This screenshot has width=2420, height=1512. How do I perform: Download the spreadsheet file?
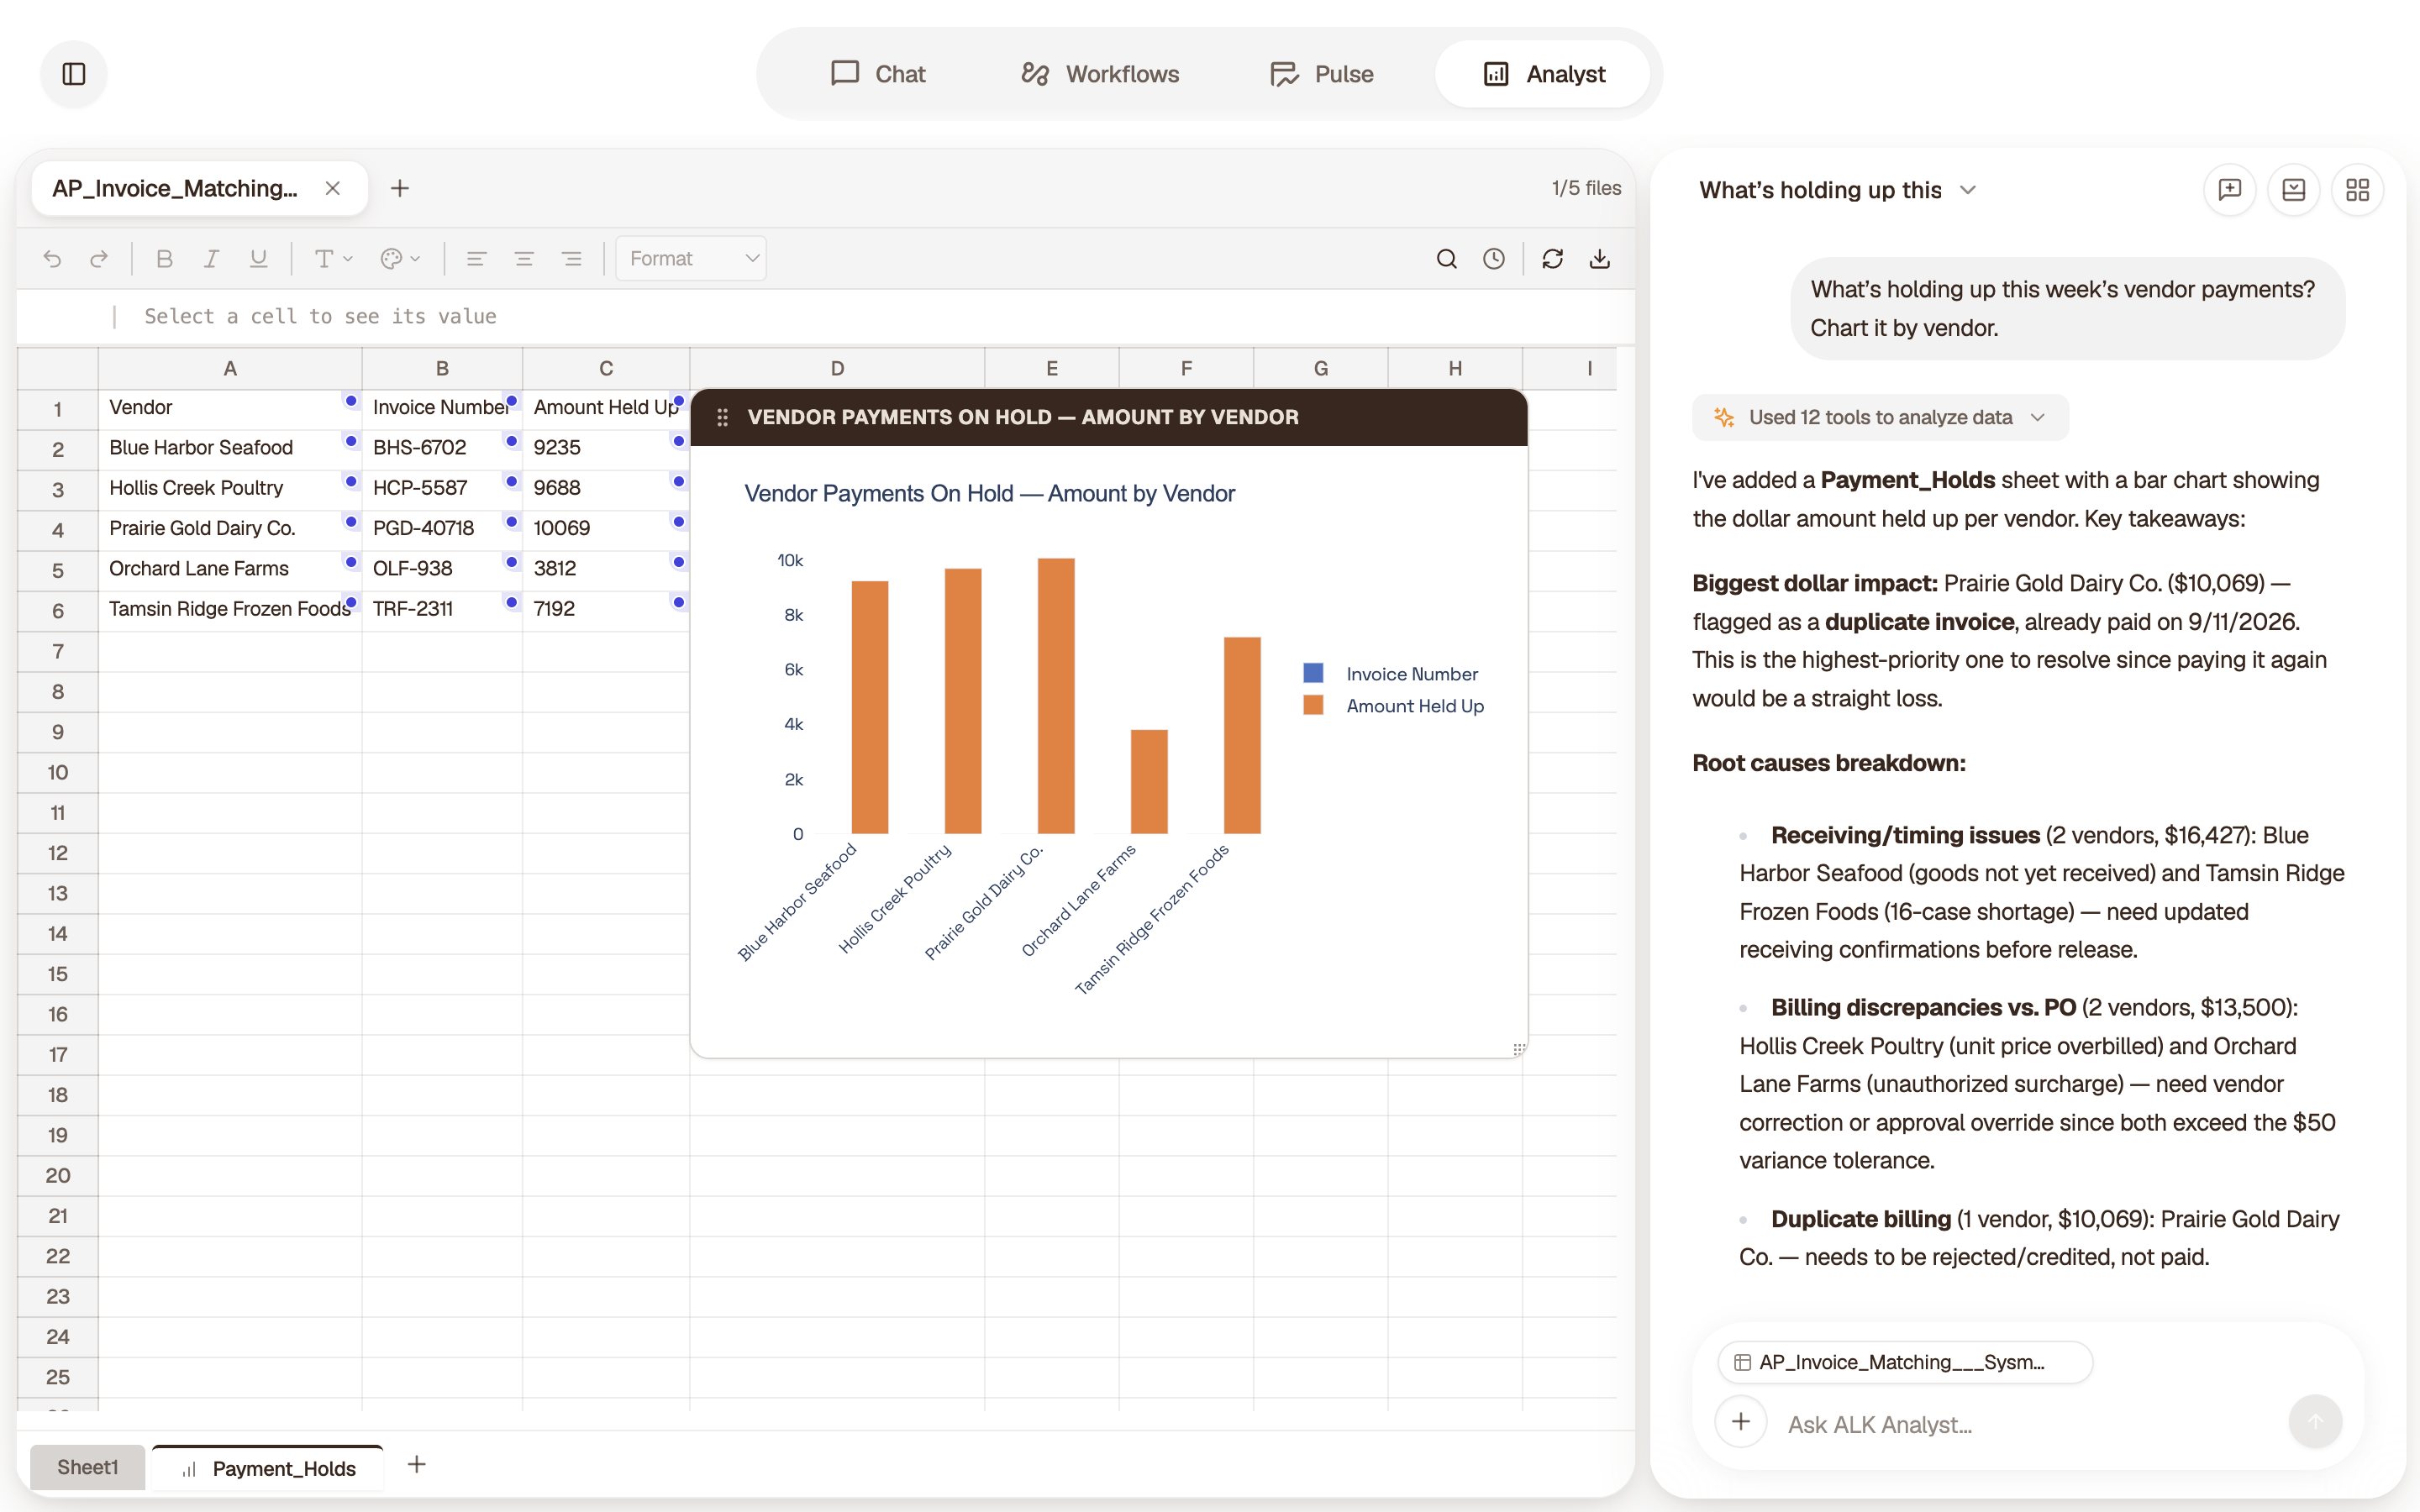(x=1600, y=259)
